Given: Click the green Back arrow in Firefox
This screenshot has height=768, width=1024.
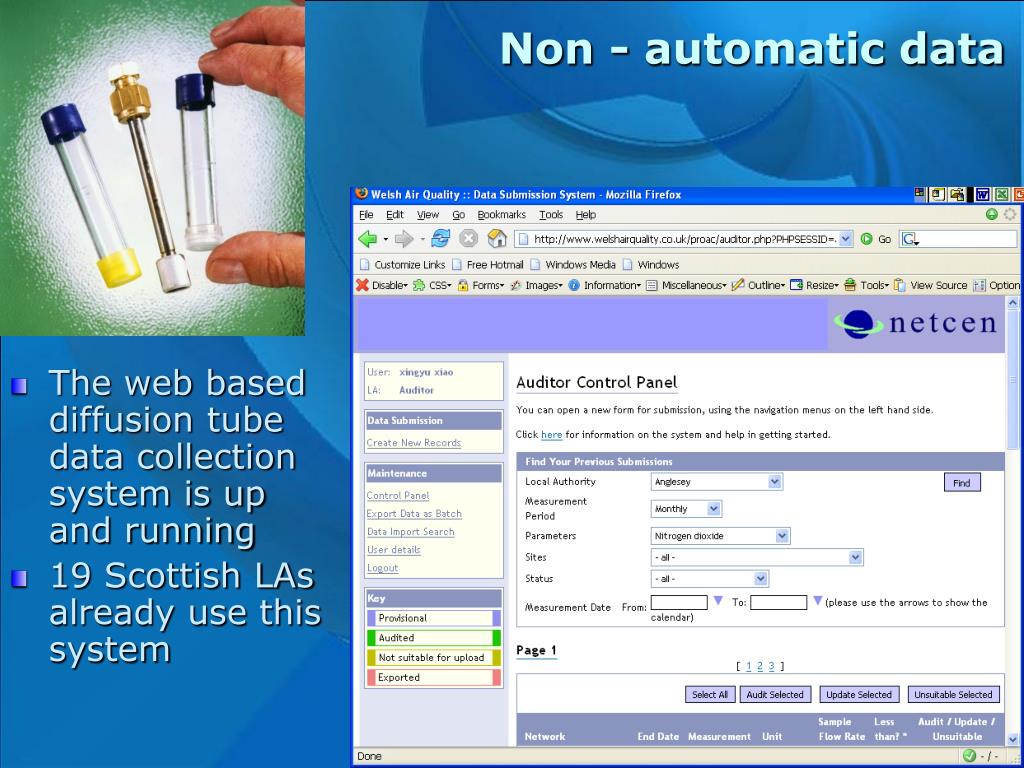Looking at the screenshot, I should point(368,239).
